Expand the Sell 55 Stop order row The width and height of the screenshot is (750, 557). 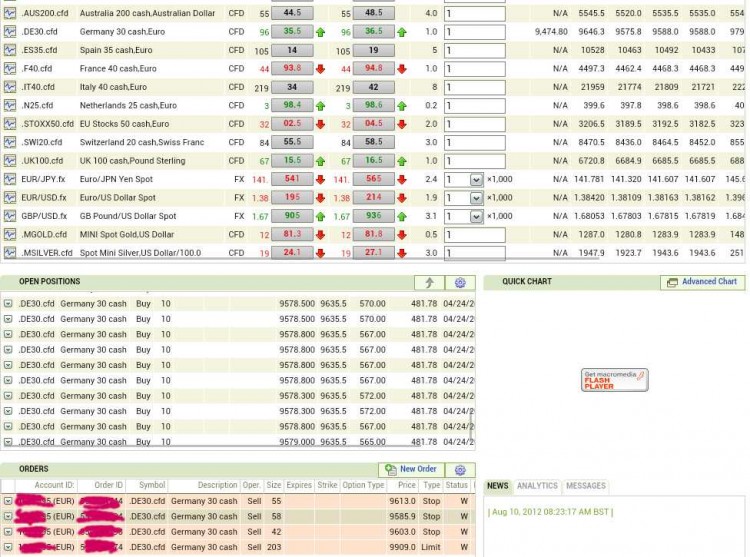pos(8,501)
